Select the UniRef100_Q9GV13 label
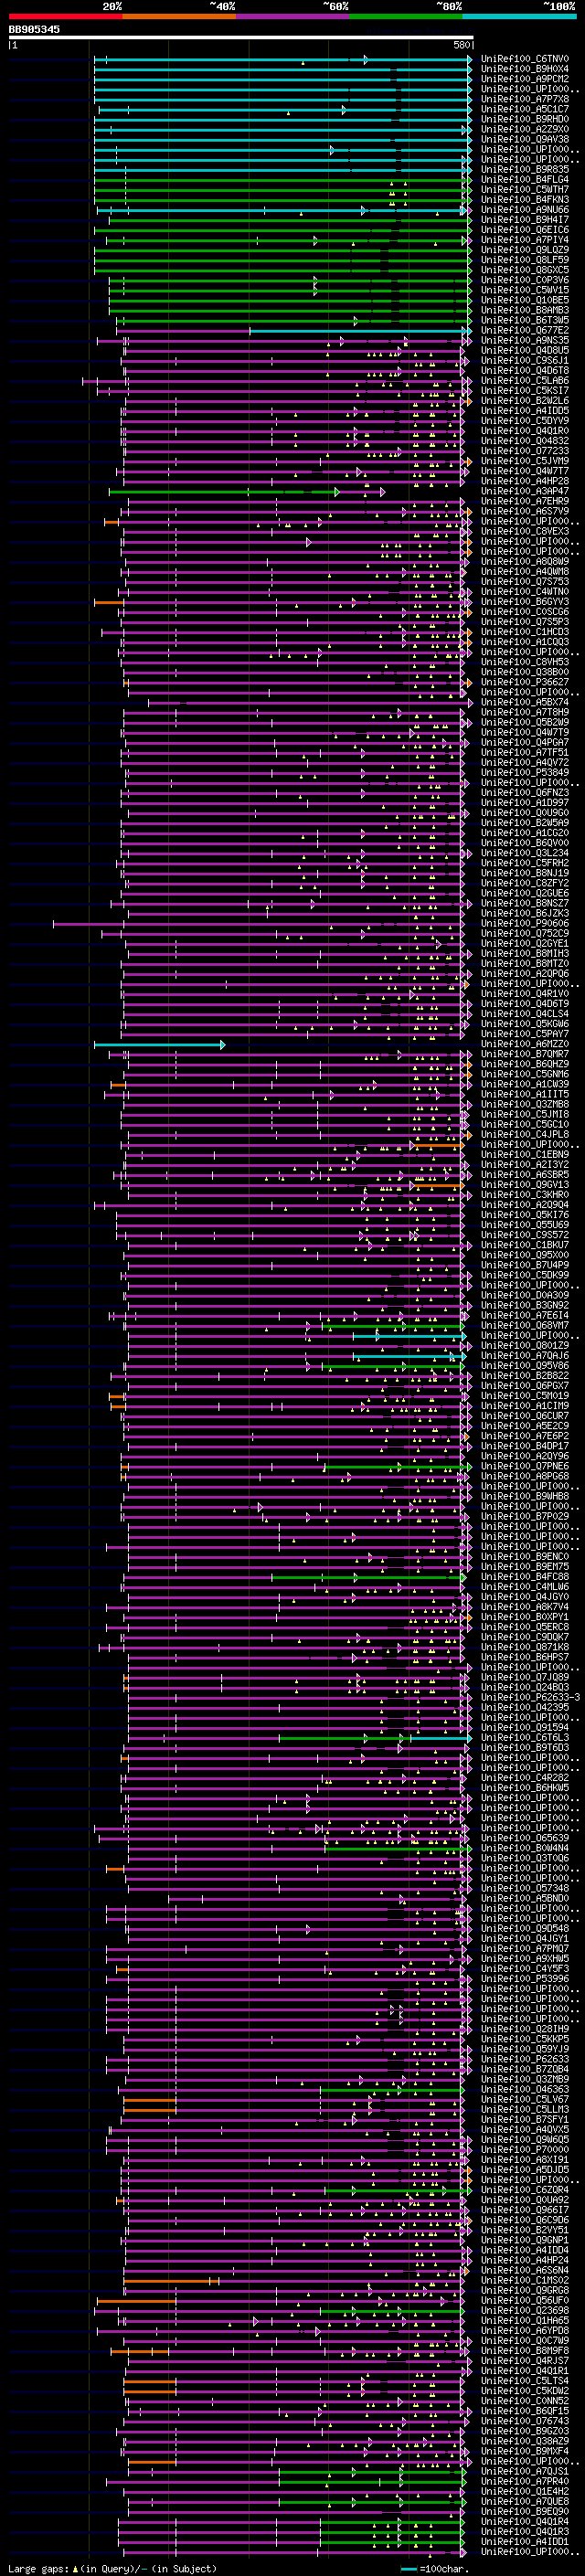The height and width of the screenshot is (2576, 585). click(x=525, y=1185)
